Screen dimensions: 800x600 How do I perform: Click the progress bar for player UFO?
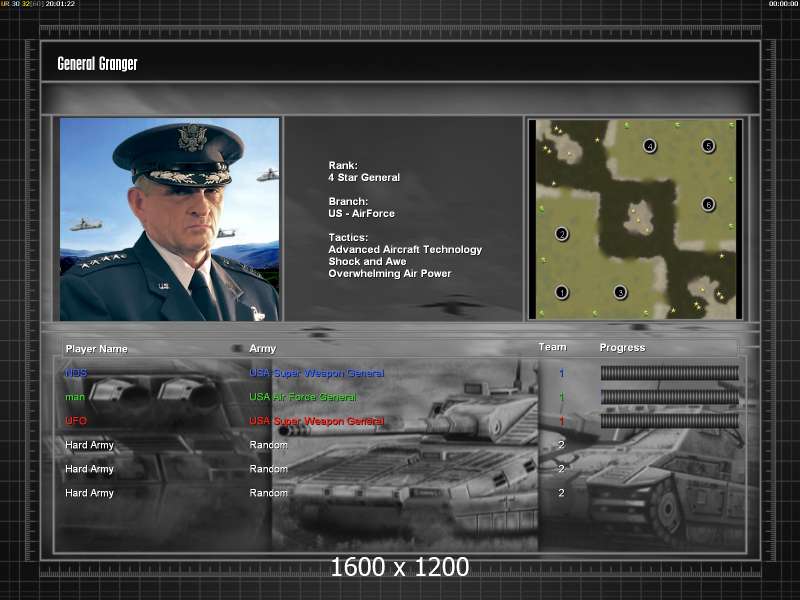click(x=669, y=421)
